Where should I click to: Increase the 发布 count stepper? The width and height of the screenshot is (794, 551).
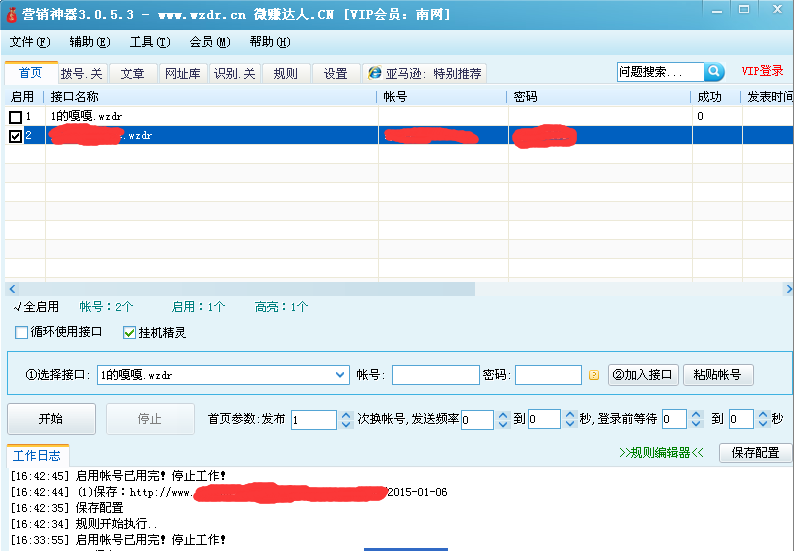pos(346,415)
